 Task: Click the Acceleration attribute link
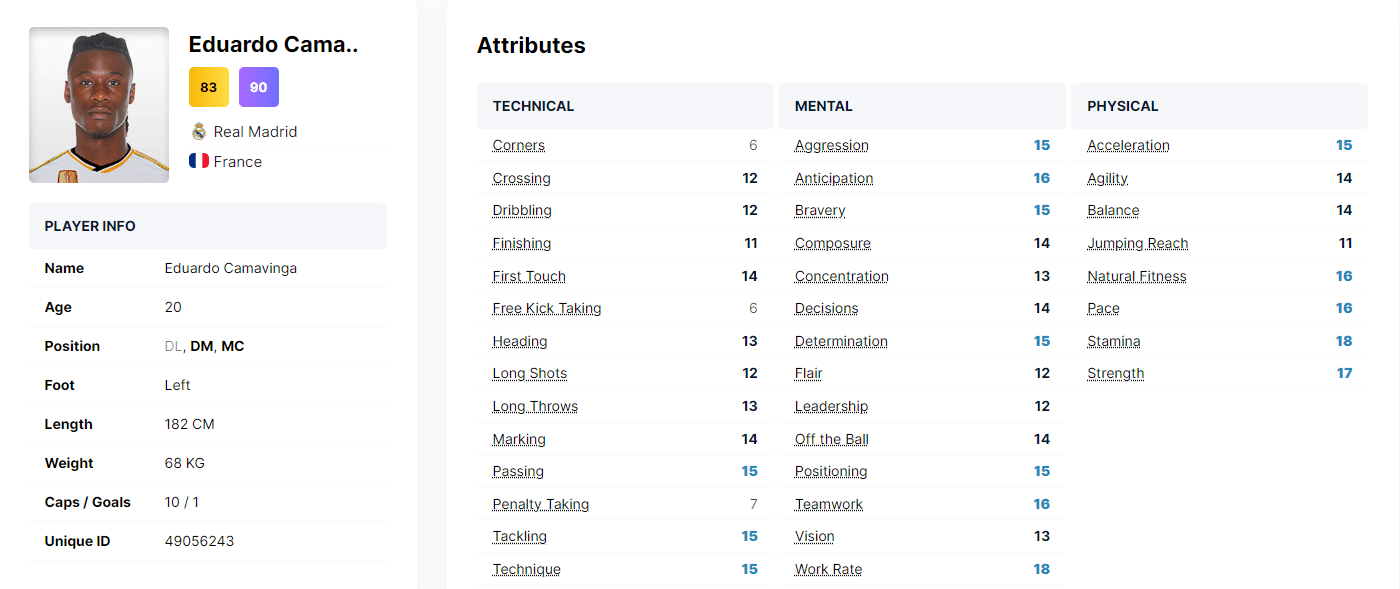[1128, 145]
